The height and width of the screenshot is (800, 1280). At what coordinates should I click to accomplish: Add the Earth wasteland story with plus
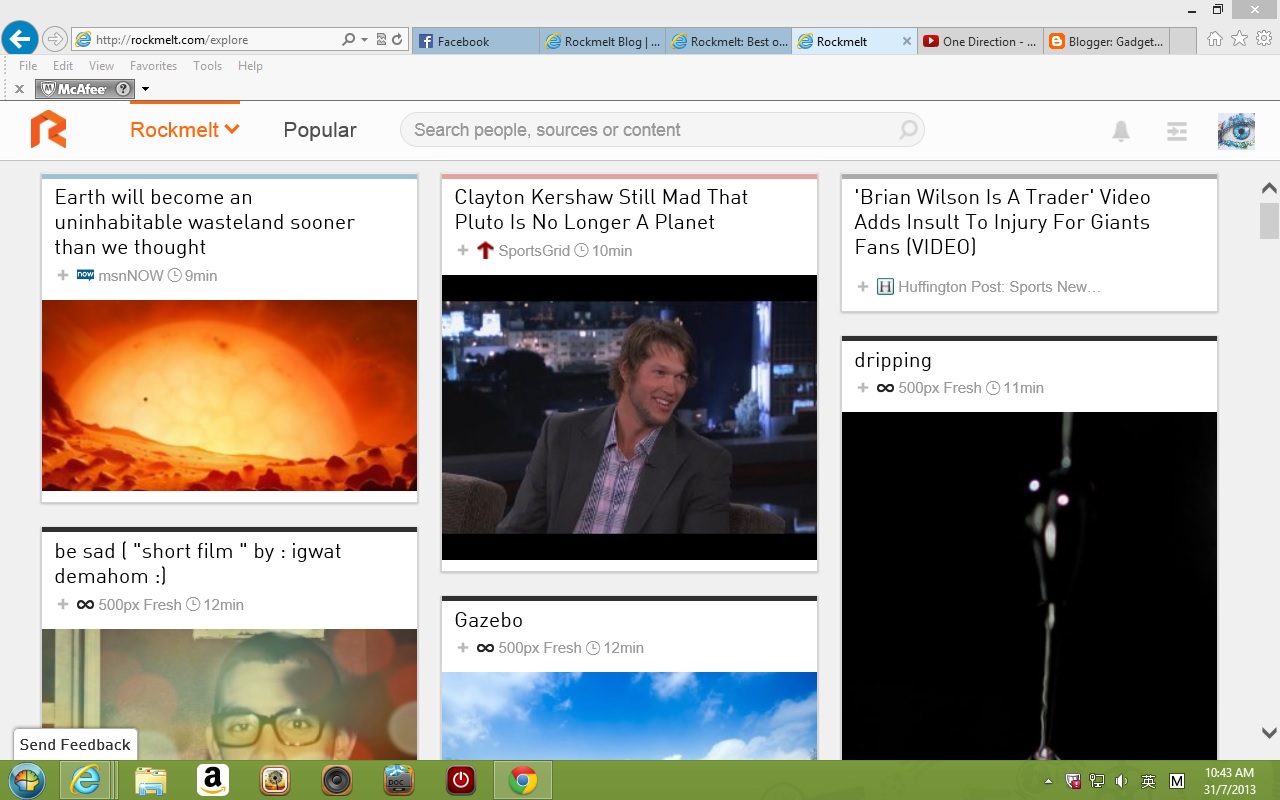63,275
